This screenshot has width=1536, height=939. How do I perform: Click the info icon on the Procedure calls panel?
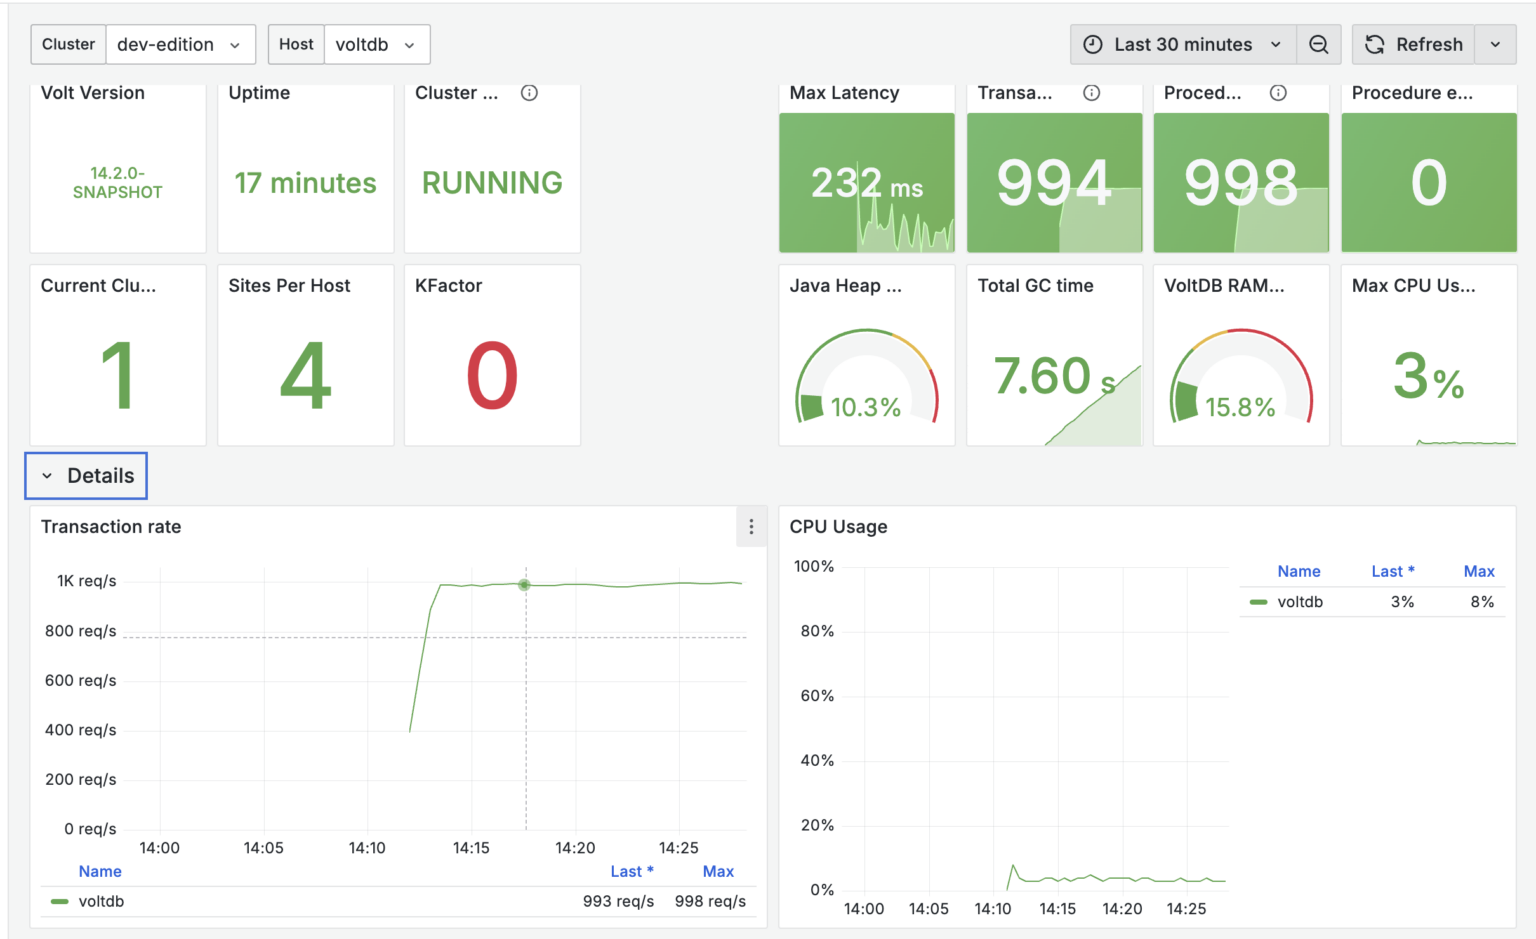tap(1278, 92)
